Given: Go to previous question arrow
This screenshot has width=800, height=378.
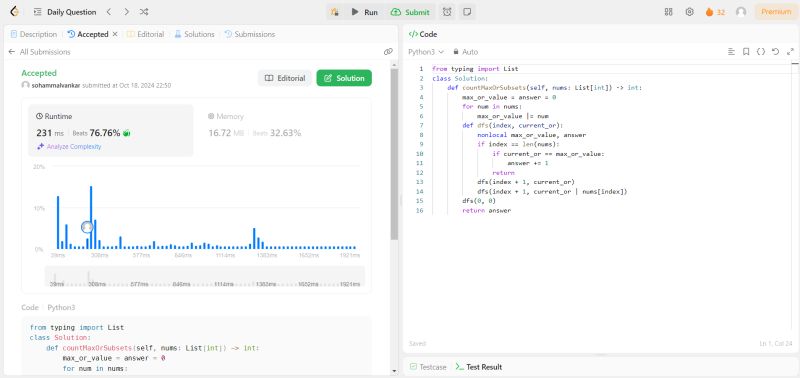Looking at the screenshot, I should click(x=109, y=12).
